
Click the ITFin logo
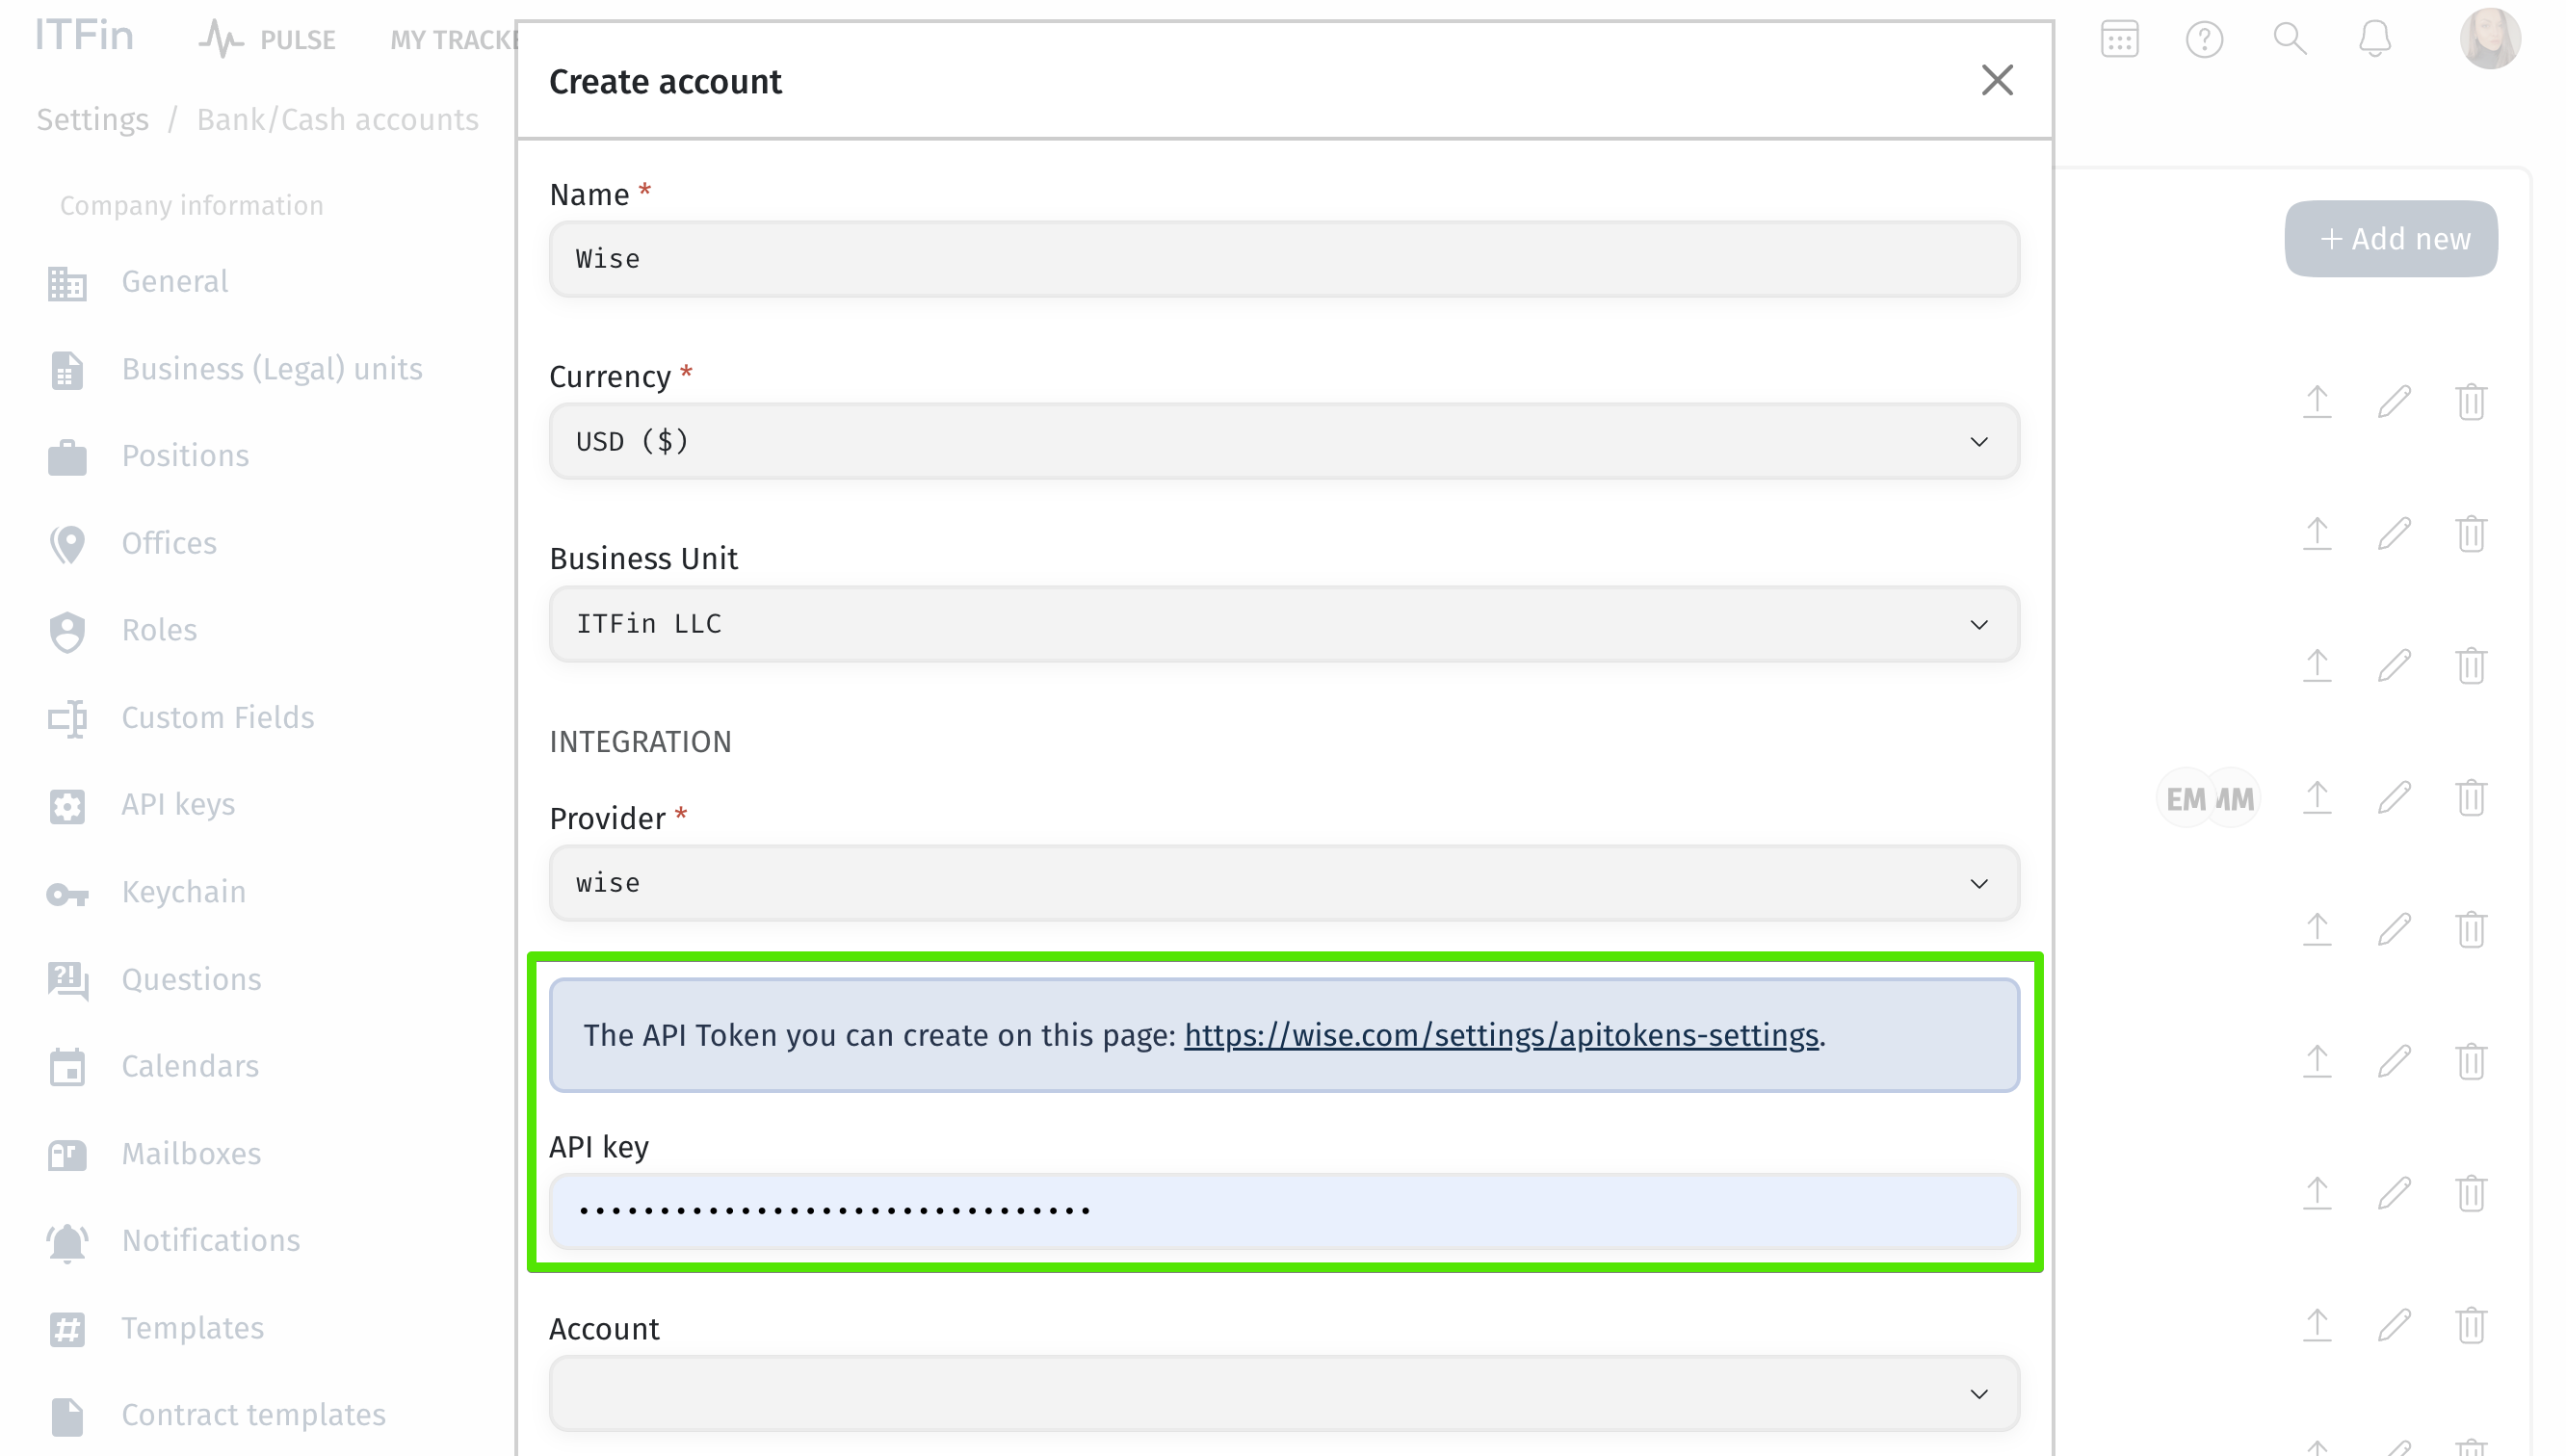pos(84,36)
